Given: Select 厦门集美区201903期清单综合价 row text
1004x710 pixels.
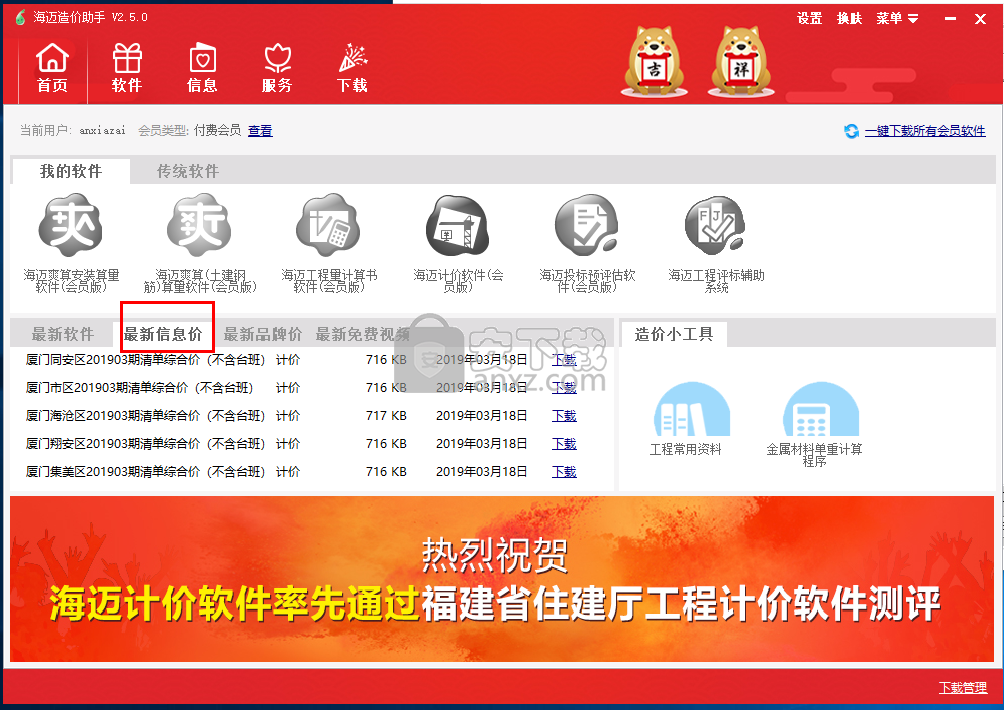Looking at the screenshot, I should coord(145,472).
